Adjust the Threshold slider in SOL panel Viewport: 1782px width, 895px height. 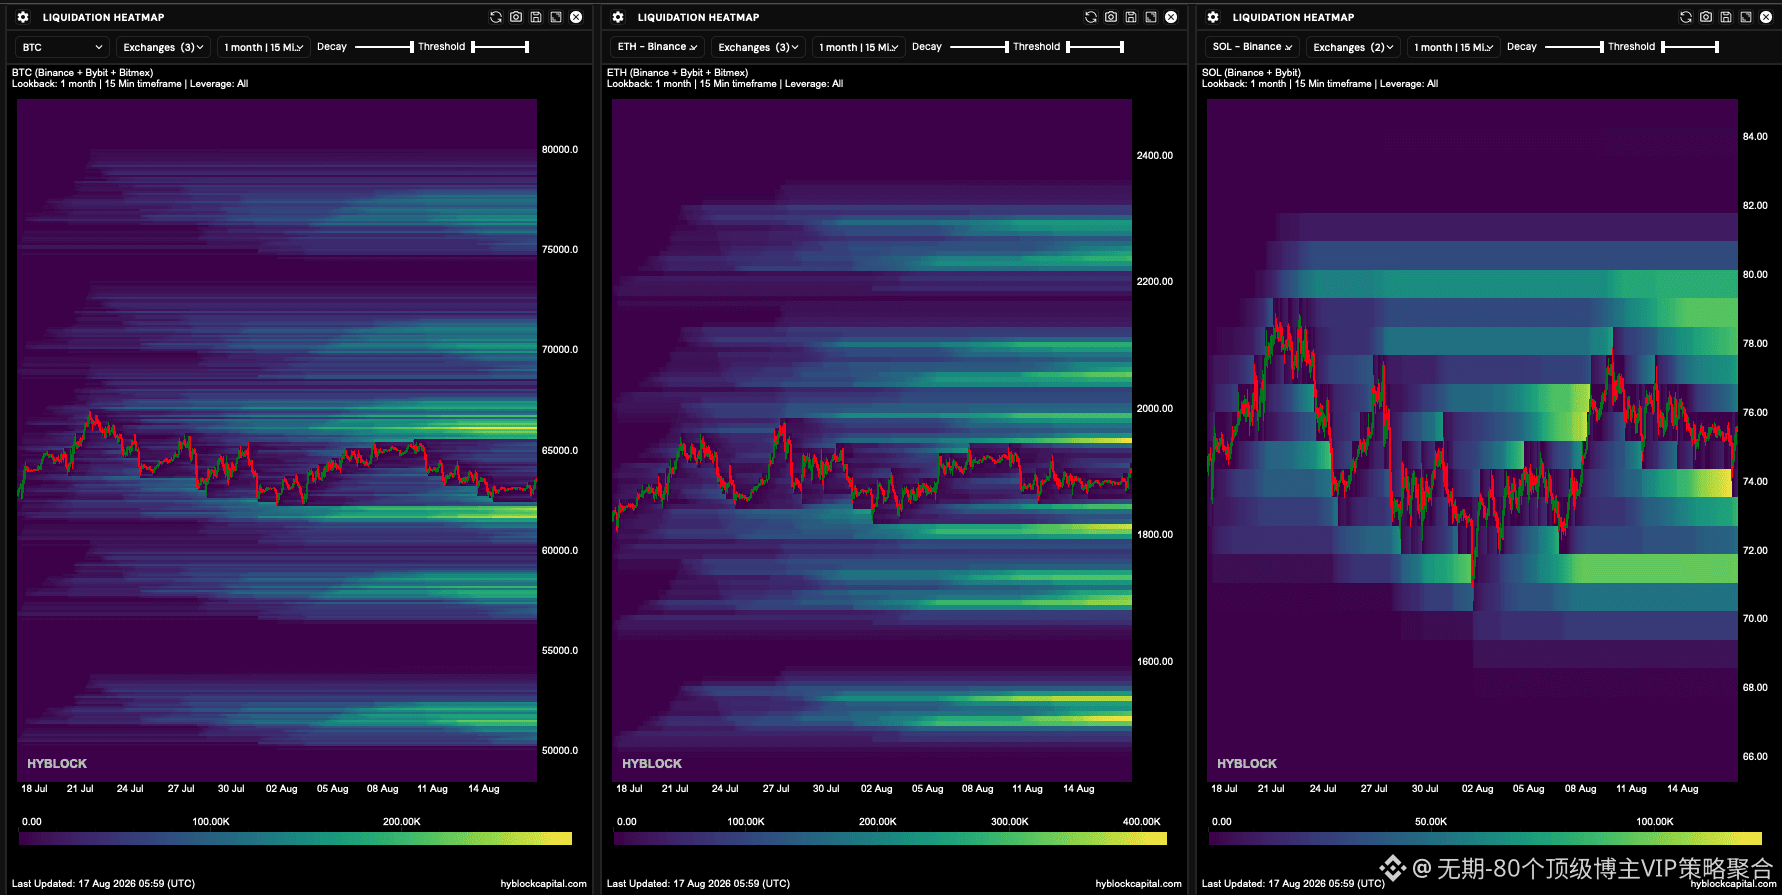pyautogui.click(x=1690, y=47)
